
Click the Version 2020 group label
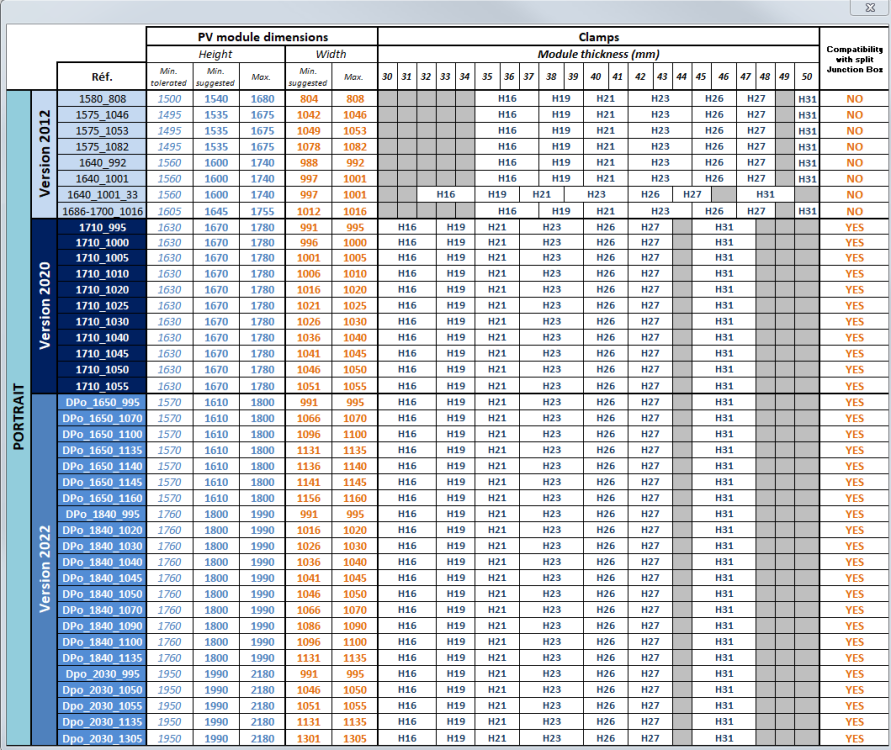(44, 306)
